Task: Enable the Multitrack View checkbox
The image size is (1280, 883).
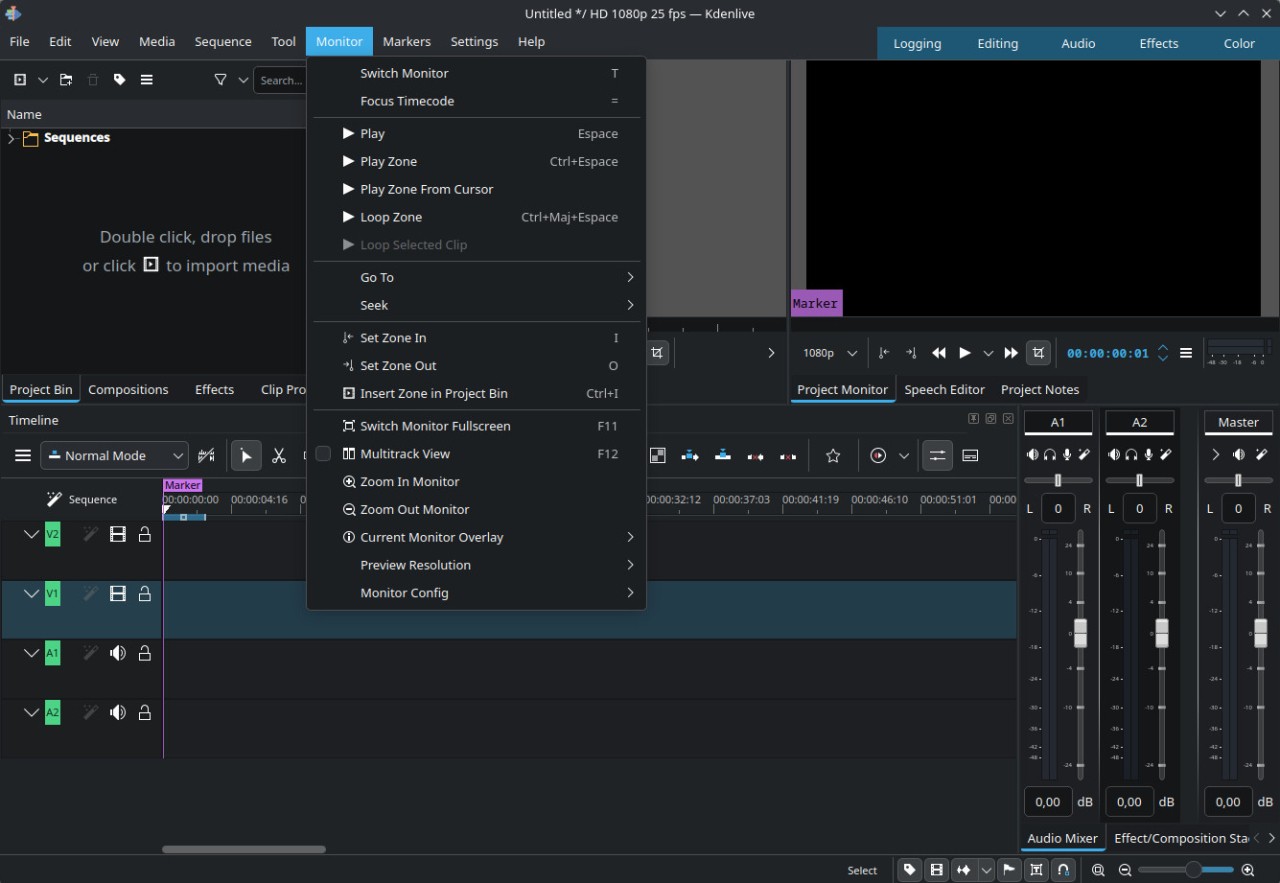Action: pyautogui.click(x=323, y=454)
